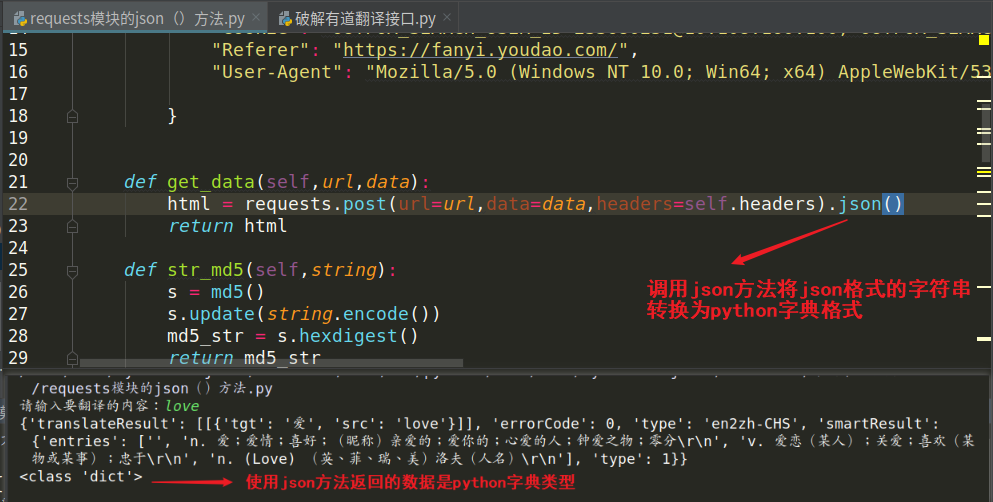This screenshot has height=502, width=993.
Task: Click Python file icon on requests模块的json tab
Action: pyautogui.click(x=20, y=19)
